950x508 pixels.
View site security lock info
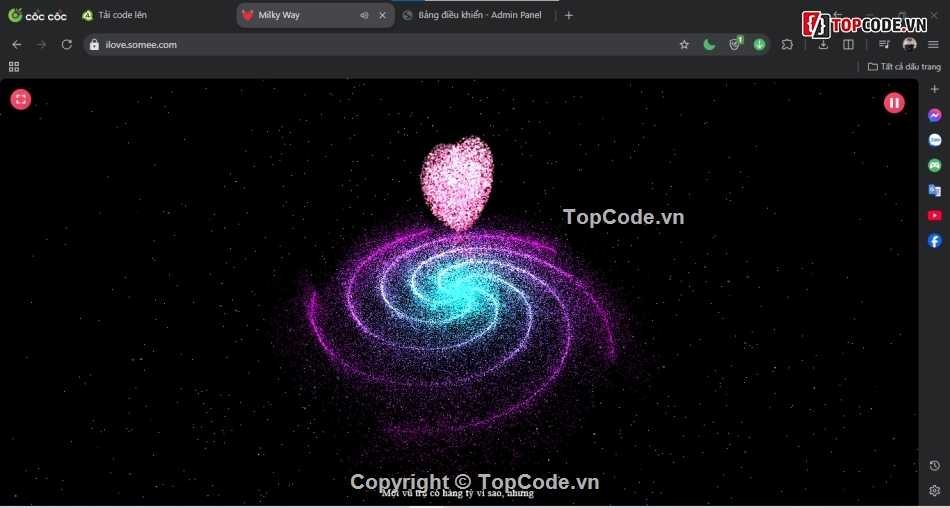pyautogui.click(x=94, y=44)
